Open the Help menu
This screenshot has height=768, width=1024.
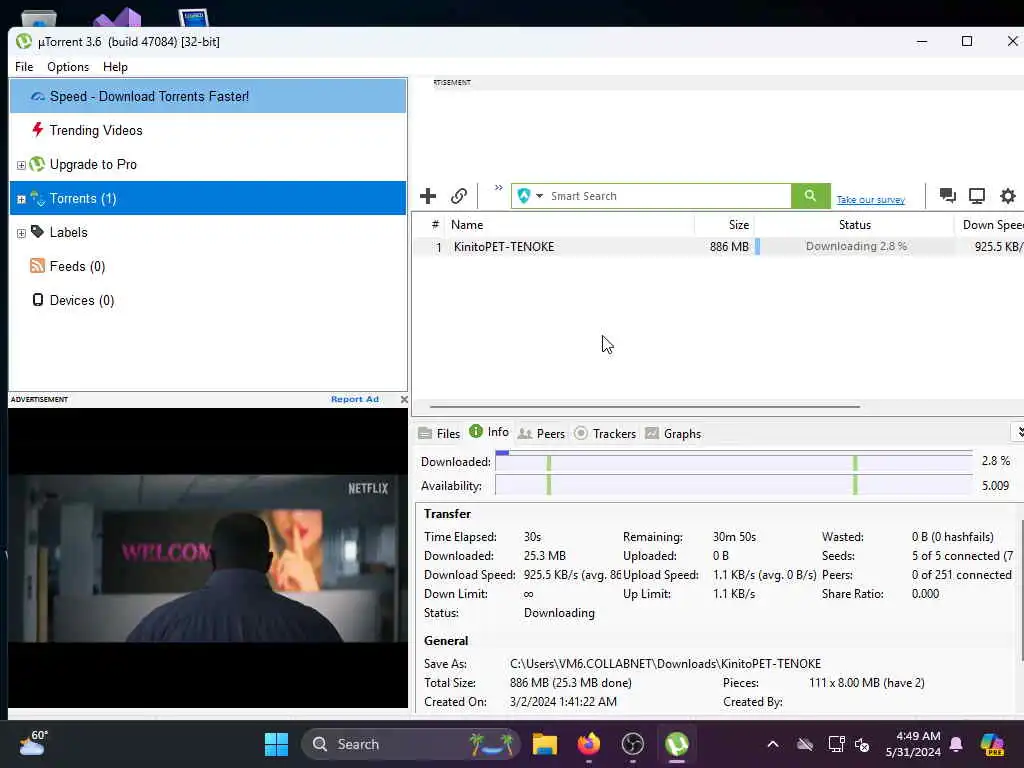click(115, 67)
